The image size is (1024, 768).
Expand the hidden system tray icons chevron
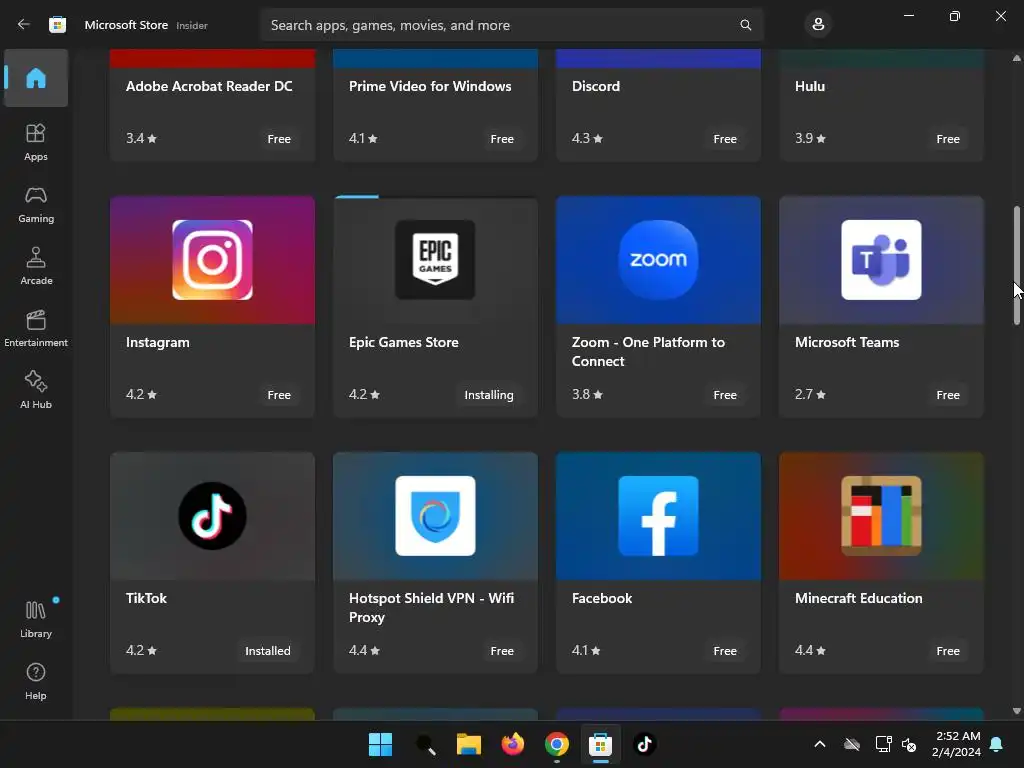[x=820, y=744]
